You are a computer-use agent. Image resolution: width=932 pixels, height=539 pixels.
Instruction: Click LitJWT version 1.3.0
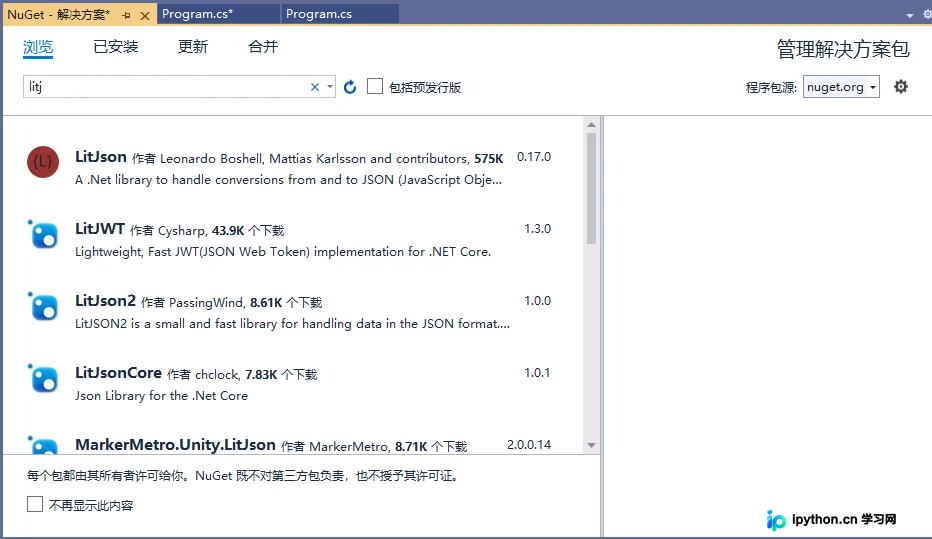[x=537, y=229]
